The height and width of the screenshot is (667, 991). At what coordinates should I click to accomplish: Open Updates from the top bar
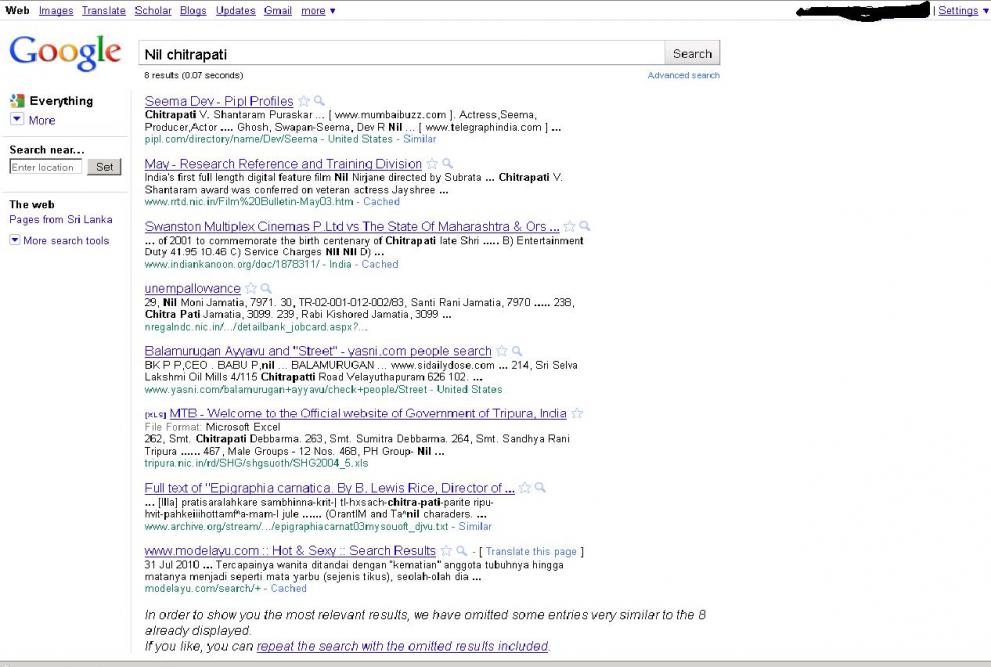point(236,11)
